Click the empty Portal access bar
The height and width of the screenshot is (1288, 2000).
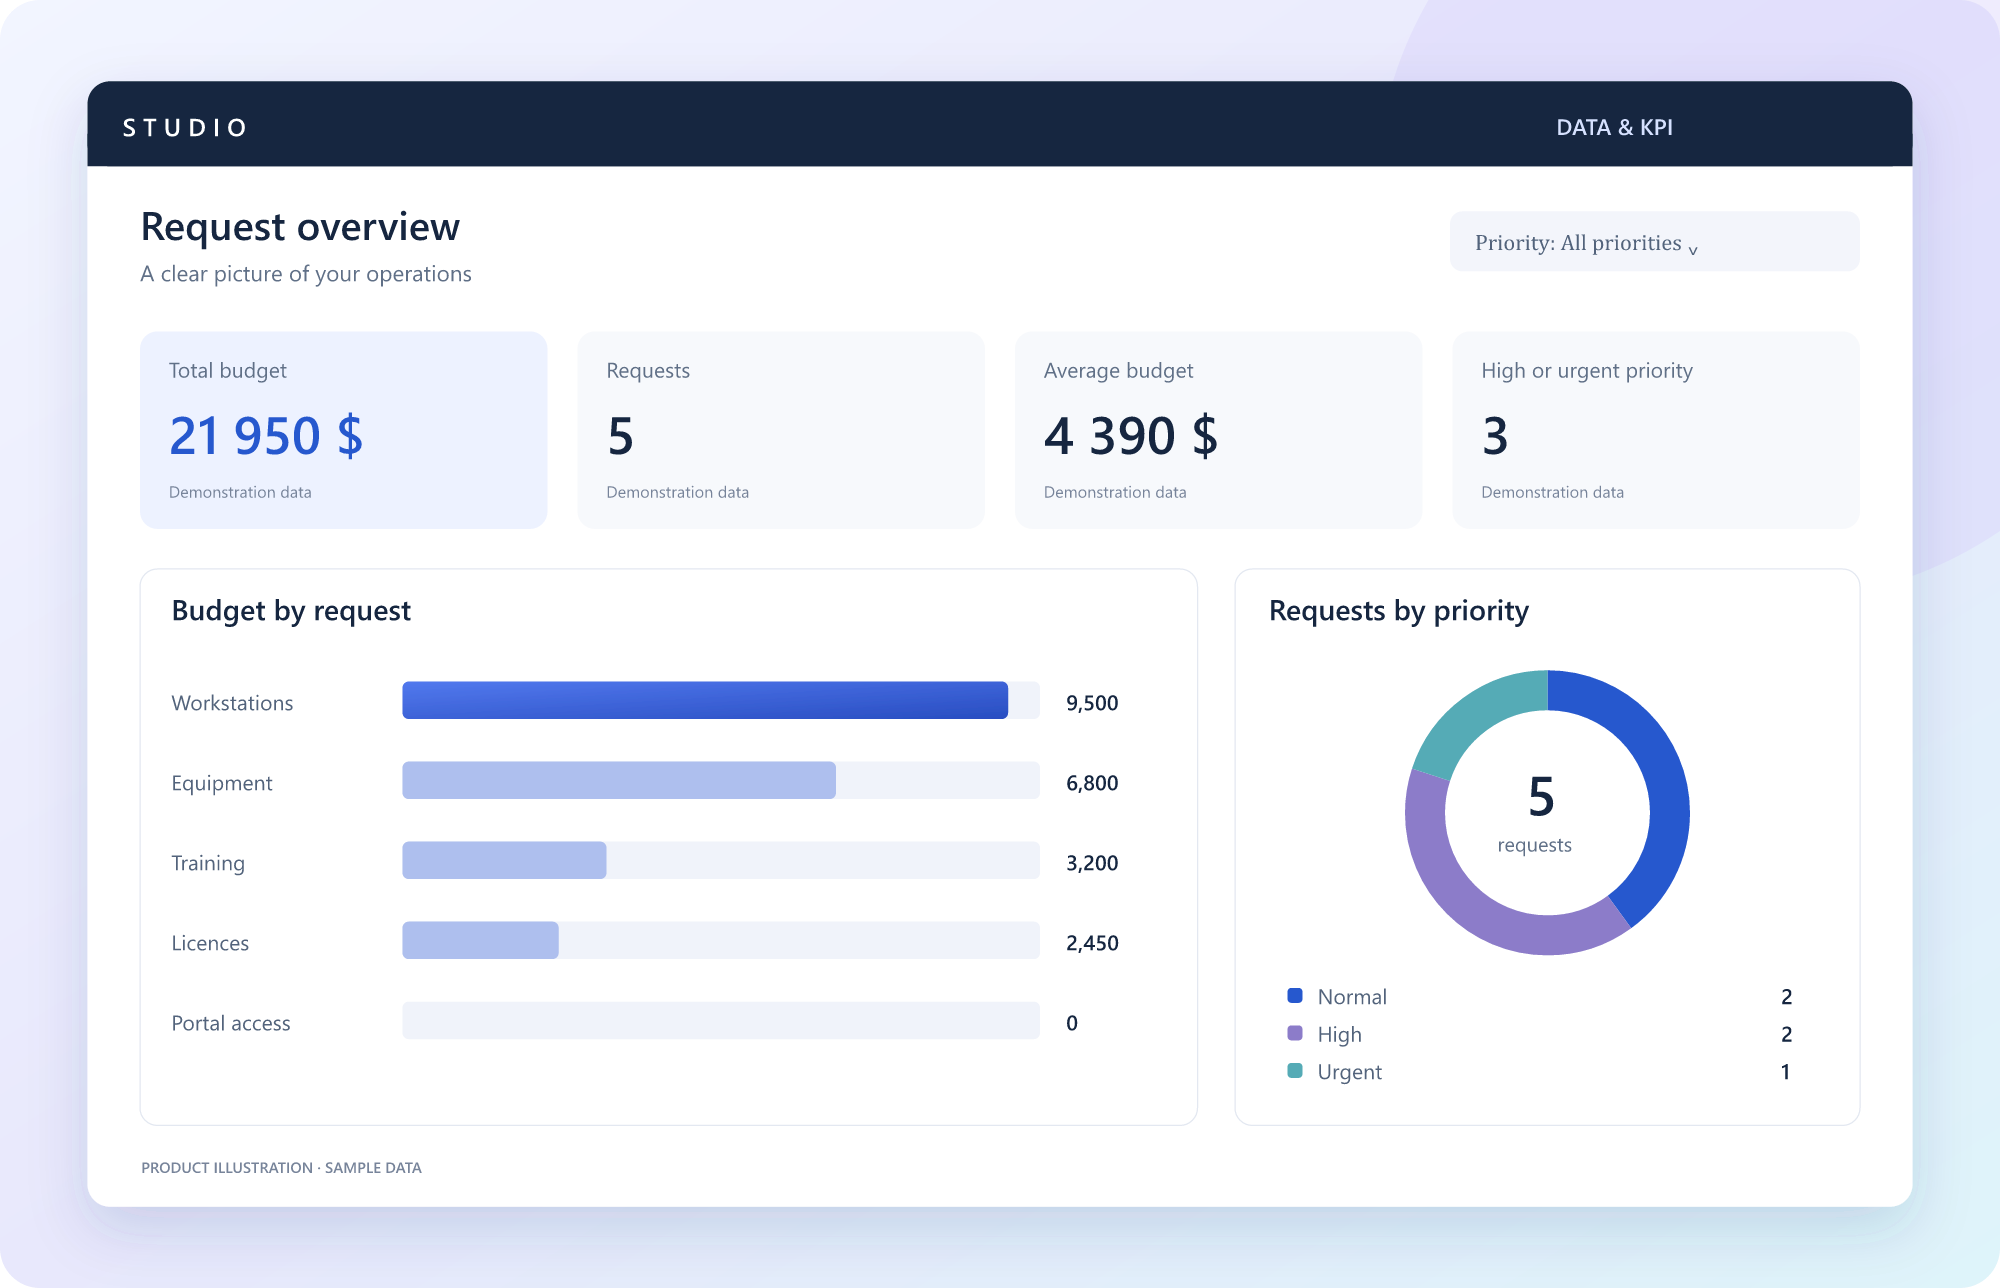(721, 1020)
